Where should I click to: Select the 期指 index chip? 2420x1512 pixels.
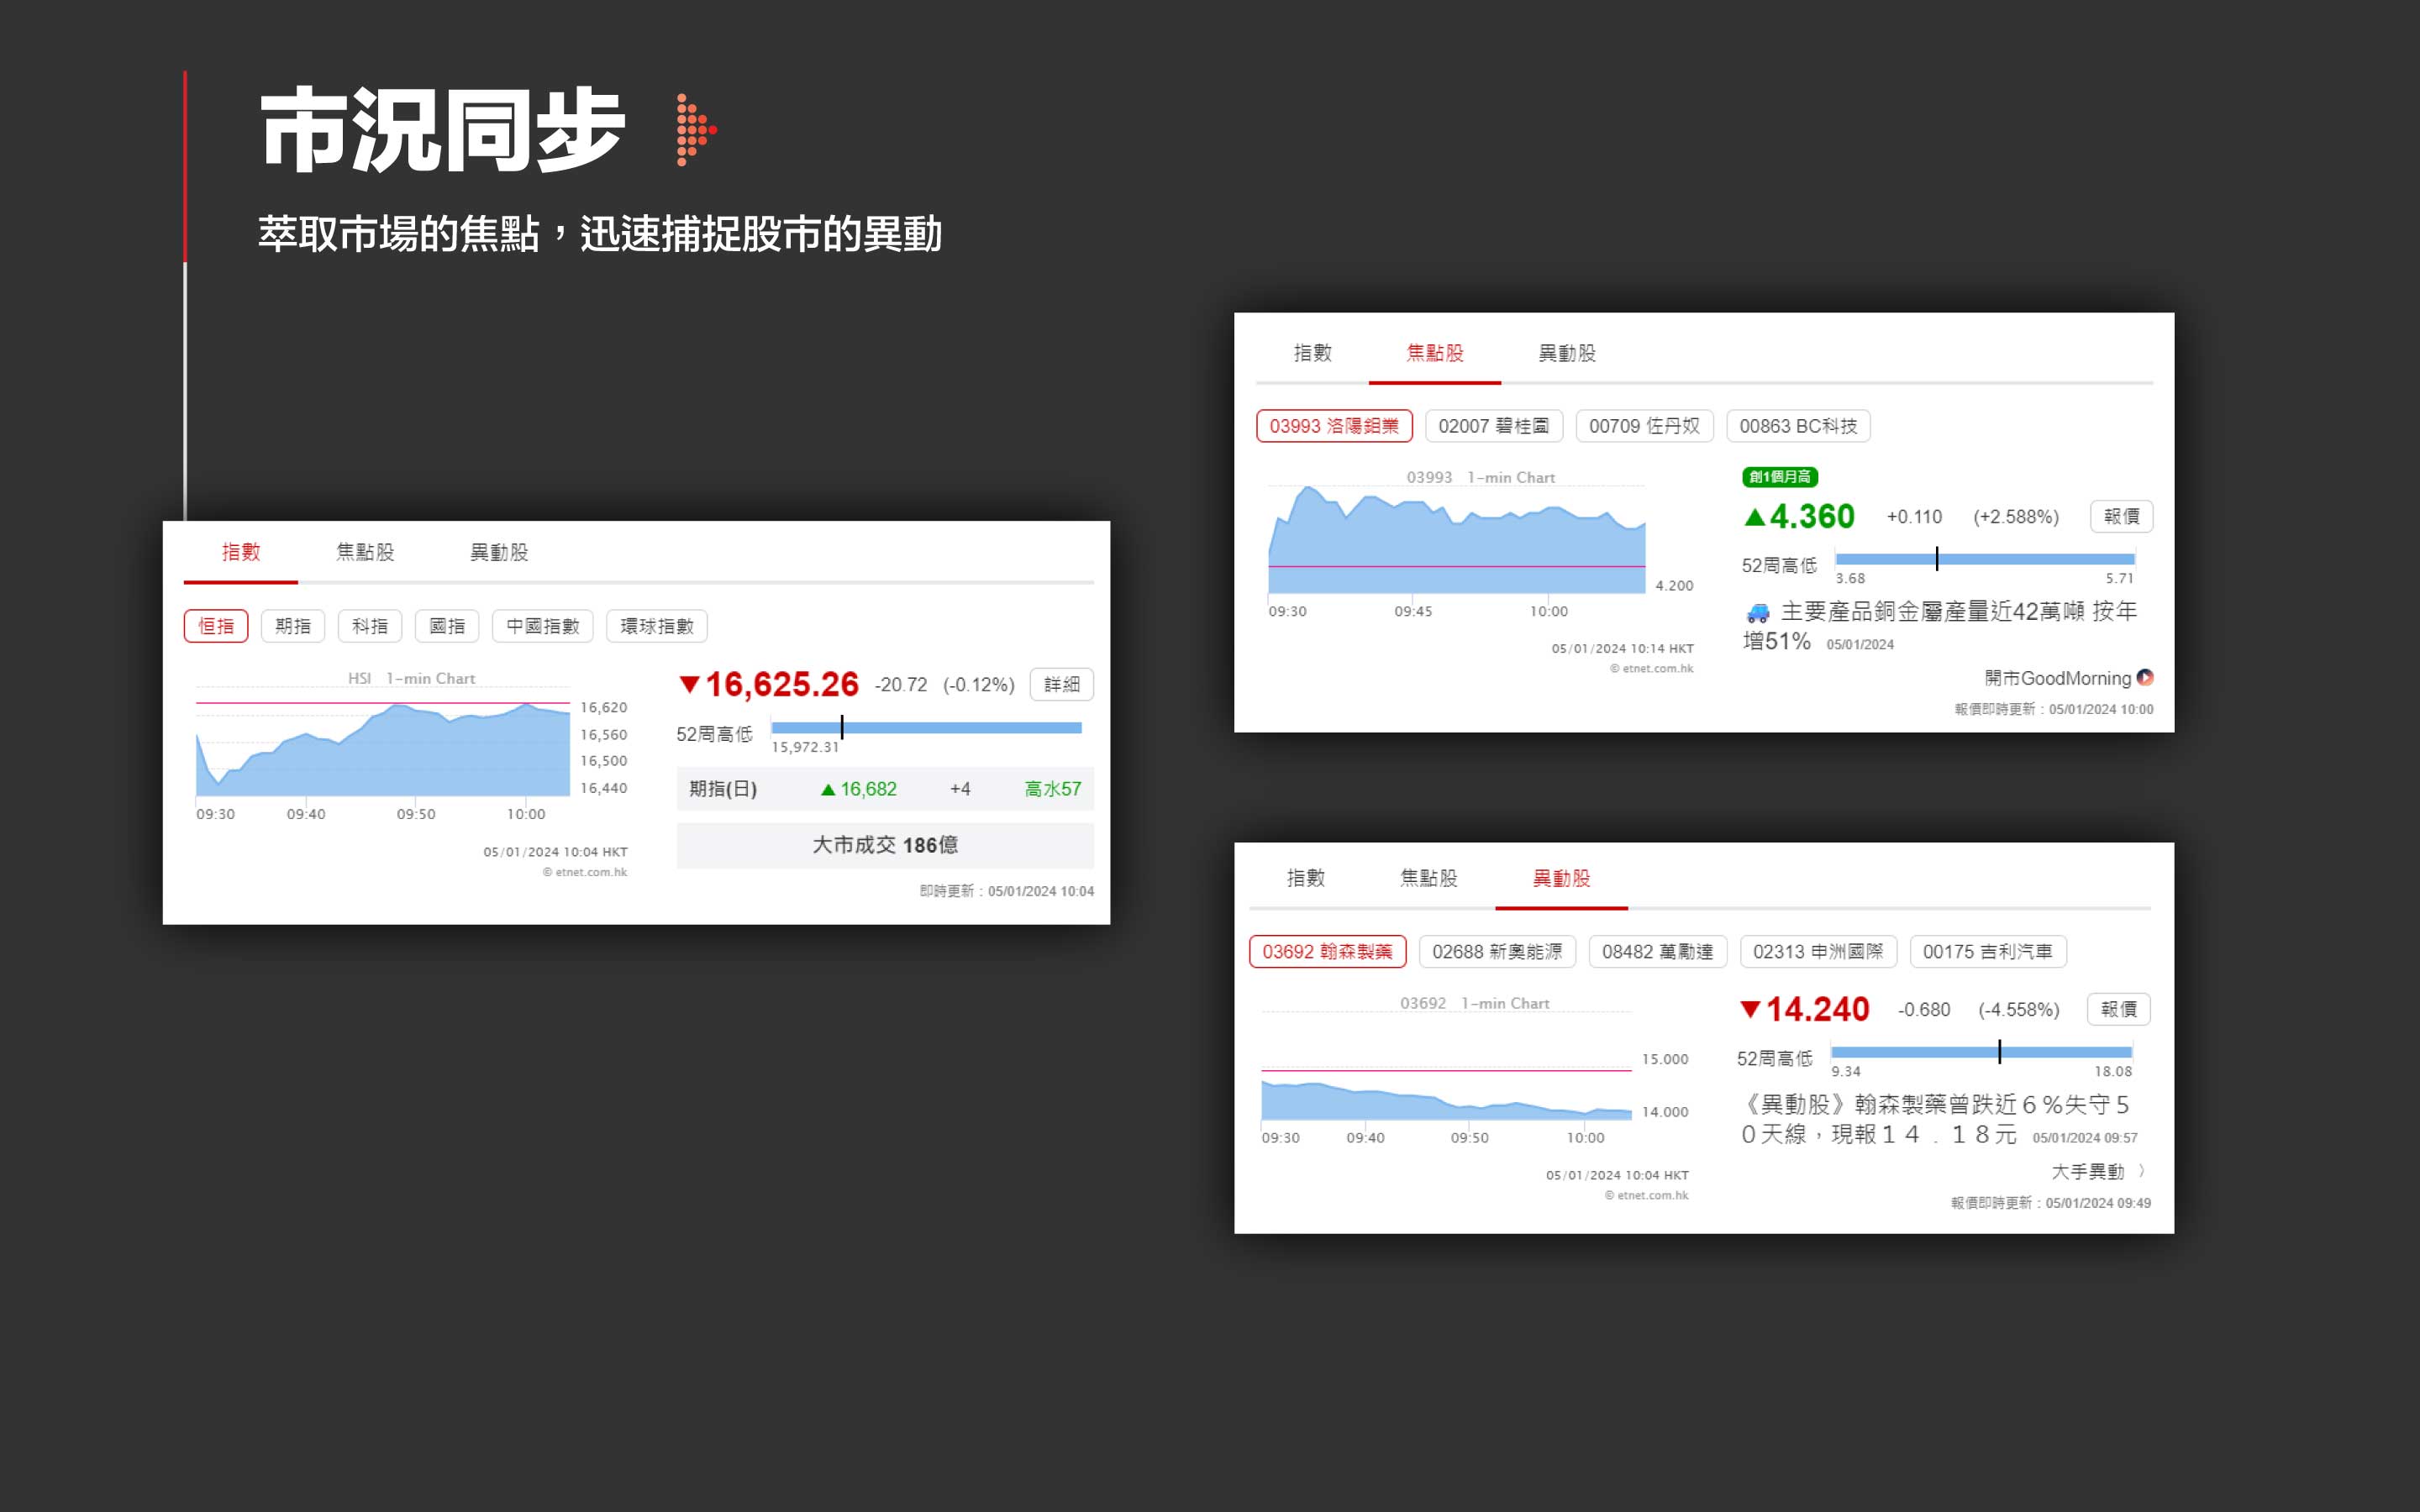(x=292, y=626)
